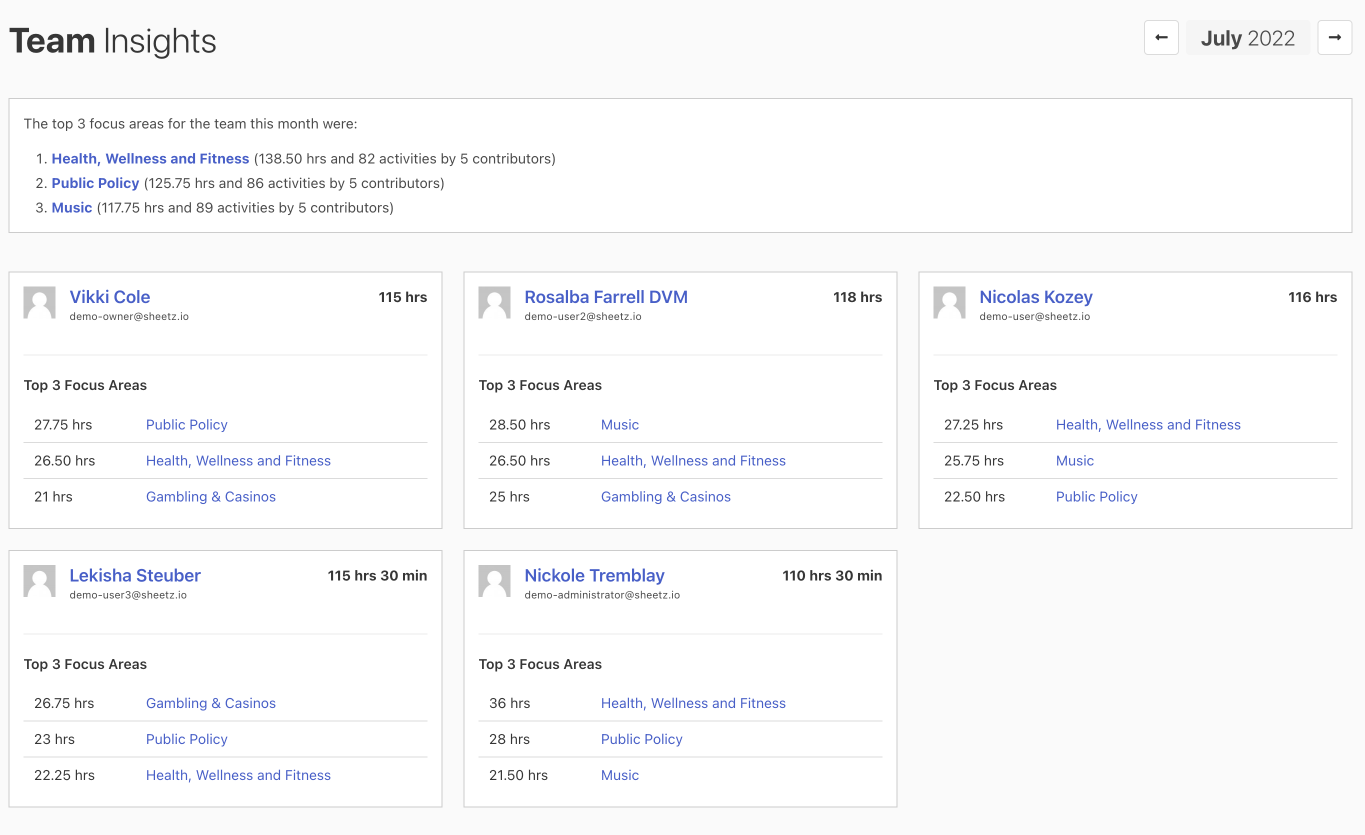Open Vikki Cole's profile name link
The height and width of the screenshot is (835, 1365).
click(110, 297)
